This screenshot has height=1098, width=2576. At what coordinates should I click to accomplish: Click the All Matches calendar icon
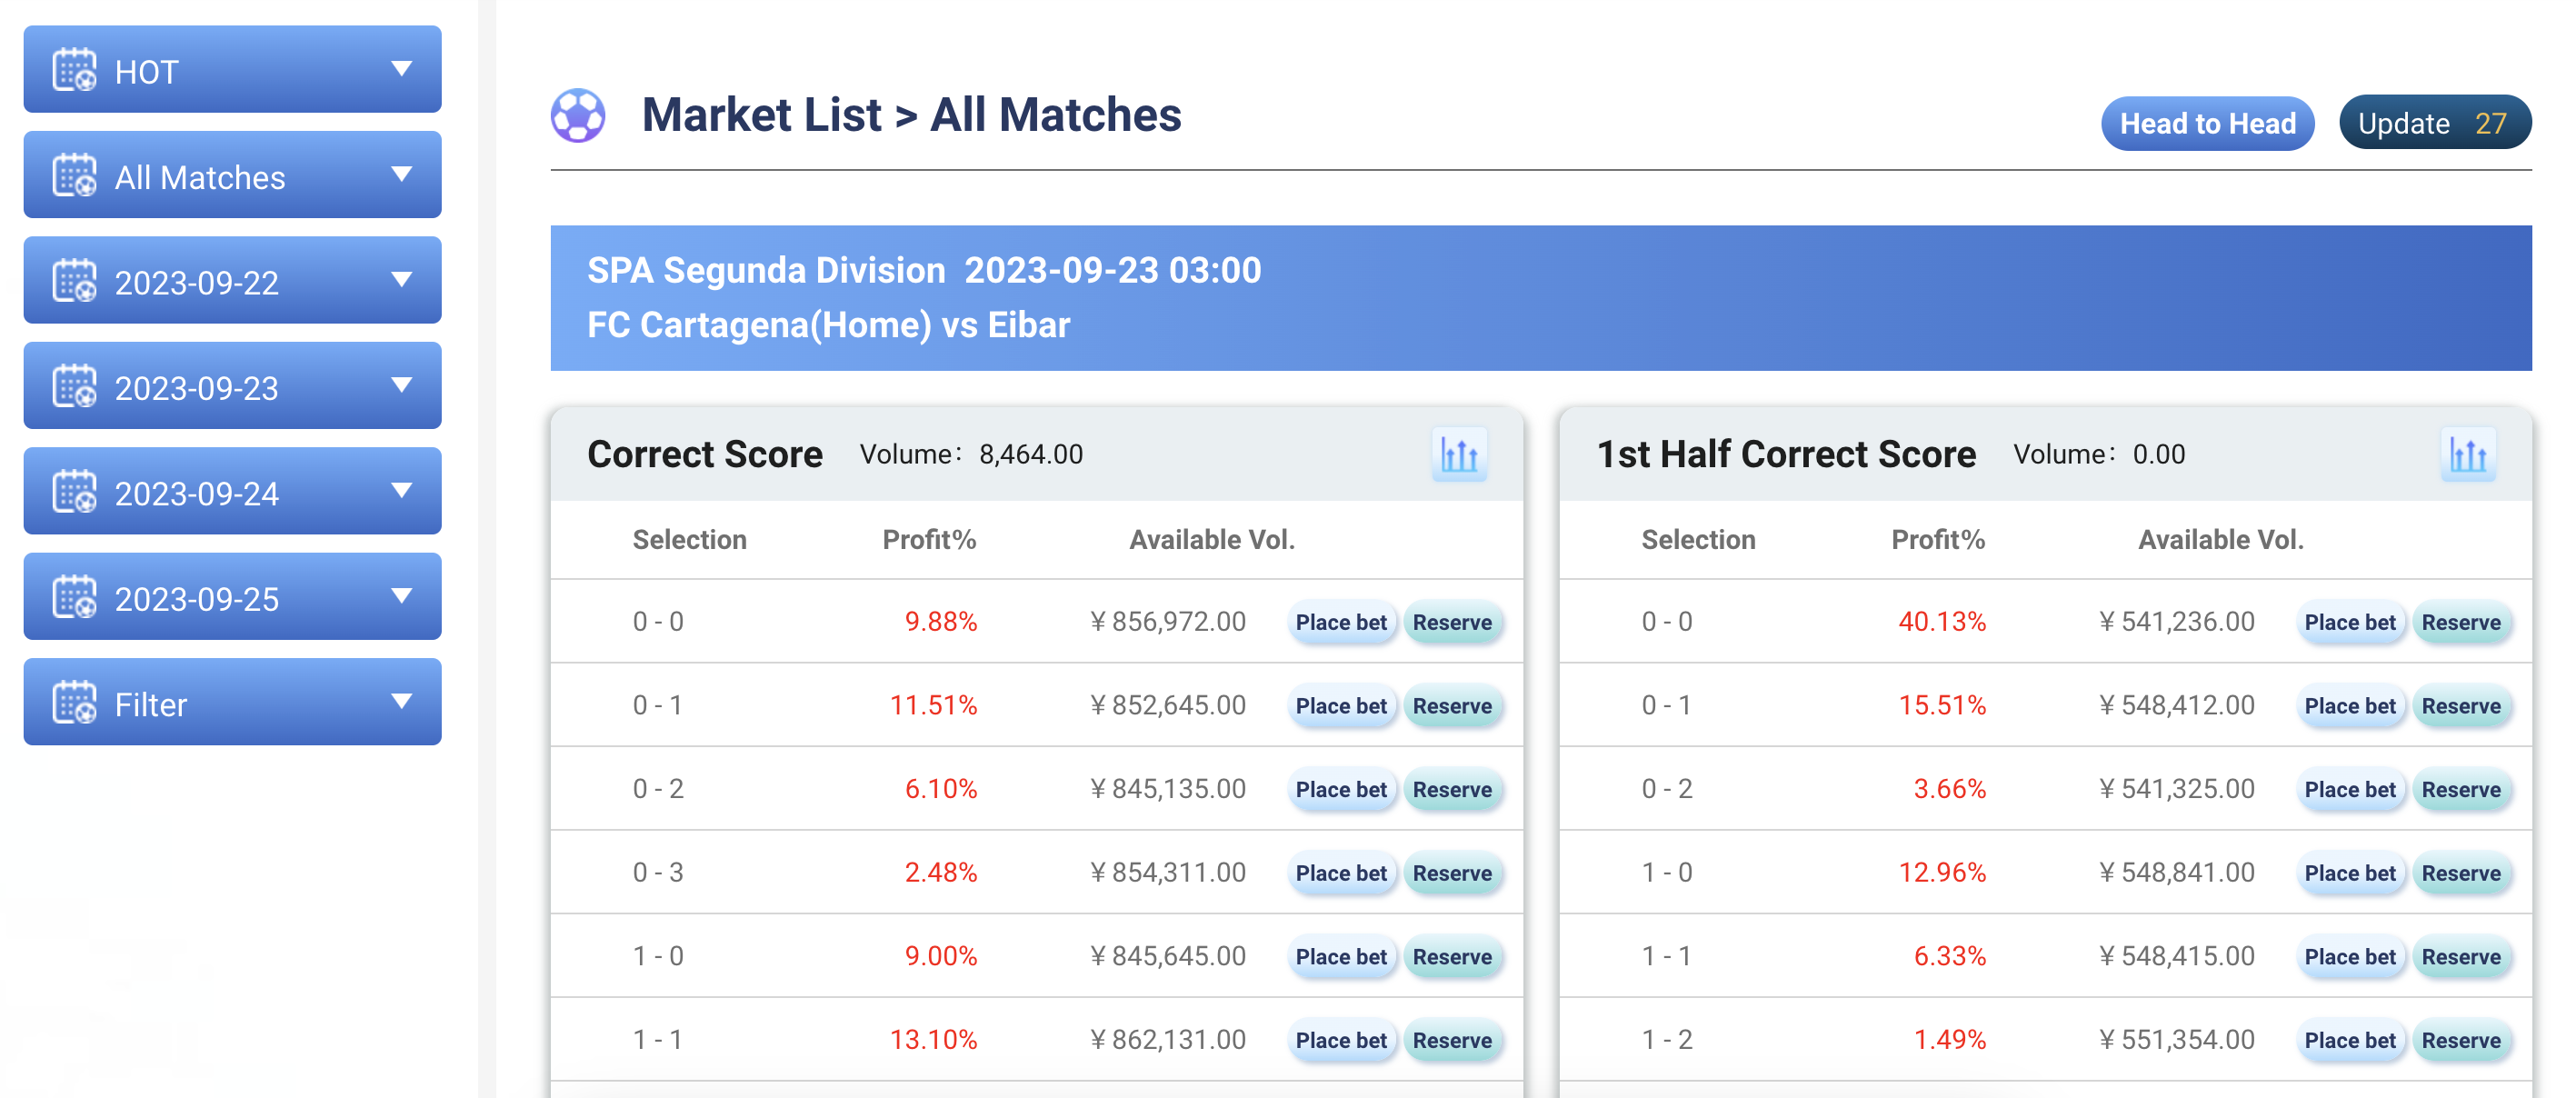click(75, 175)
